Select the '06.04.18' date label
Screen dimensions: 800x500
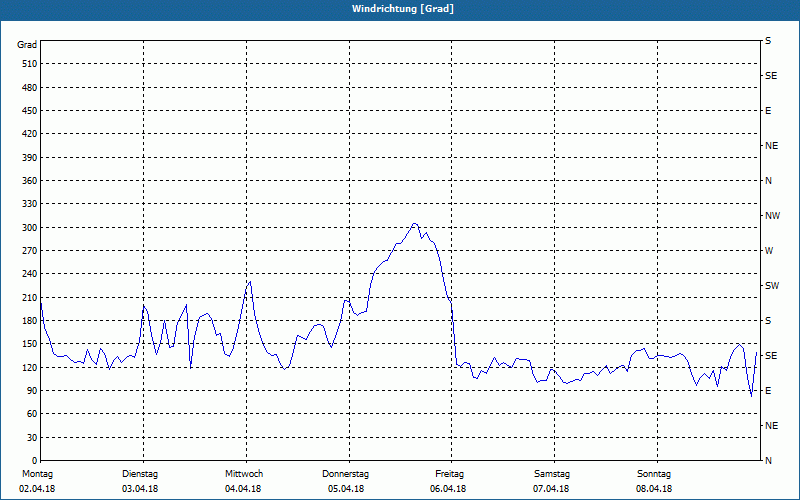(x=448, y=489)
